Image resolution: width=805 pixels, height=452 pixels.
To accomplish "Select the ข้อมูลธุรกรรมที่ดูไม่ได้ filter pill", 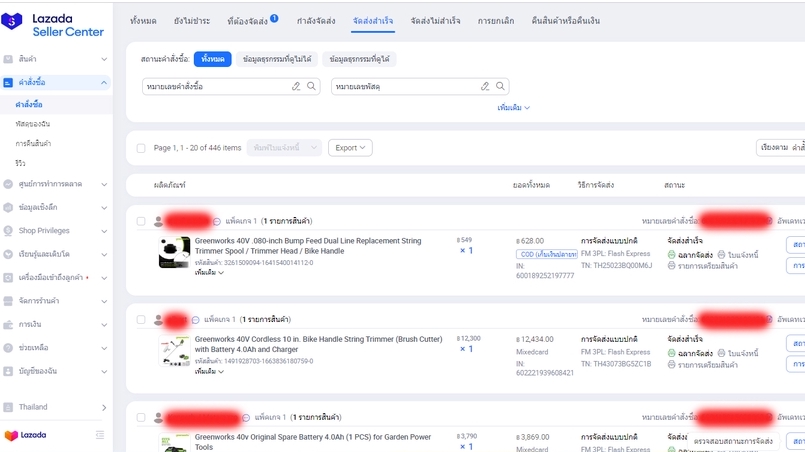I will pyautogui.click(x=277, y=59).
